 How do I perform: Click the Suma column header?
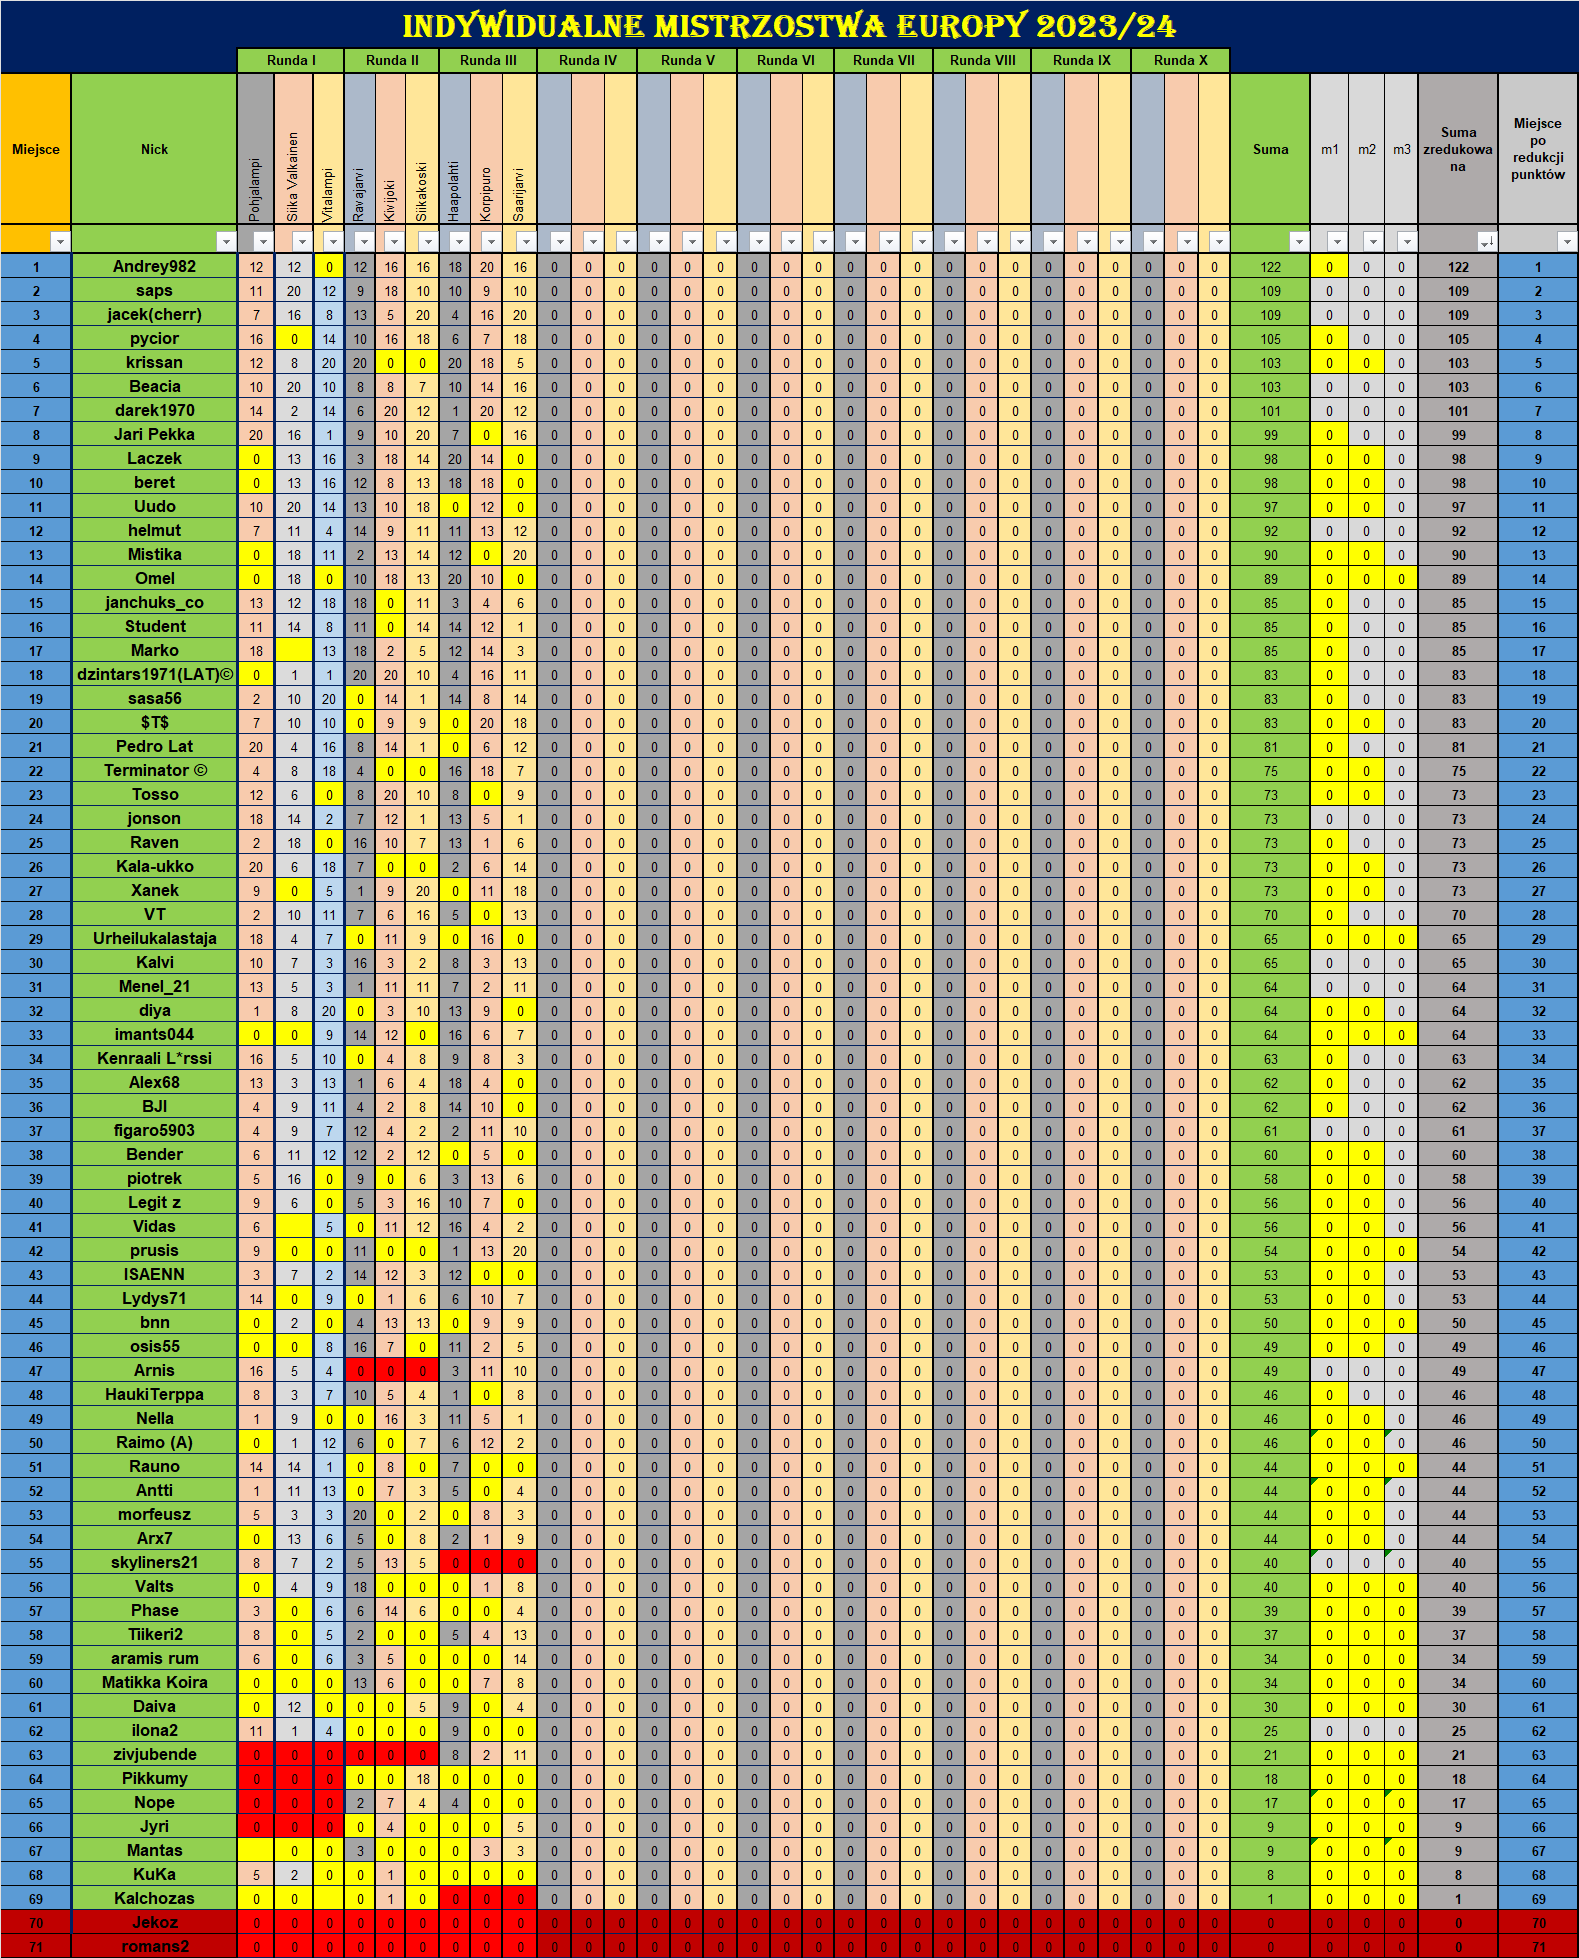(x=1270, y=149)
